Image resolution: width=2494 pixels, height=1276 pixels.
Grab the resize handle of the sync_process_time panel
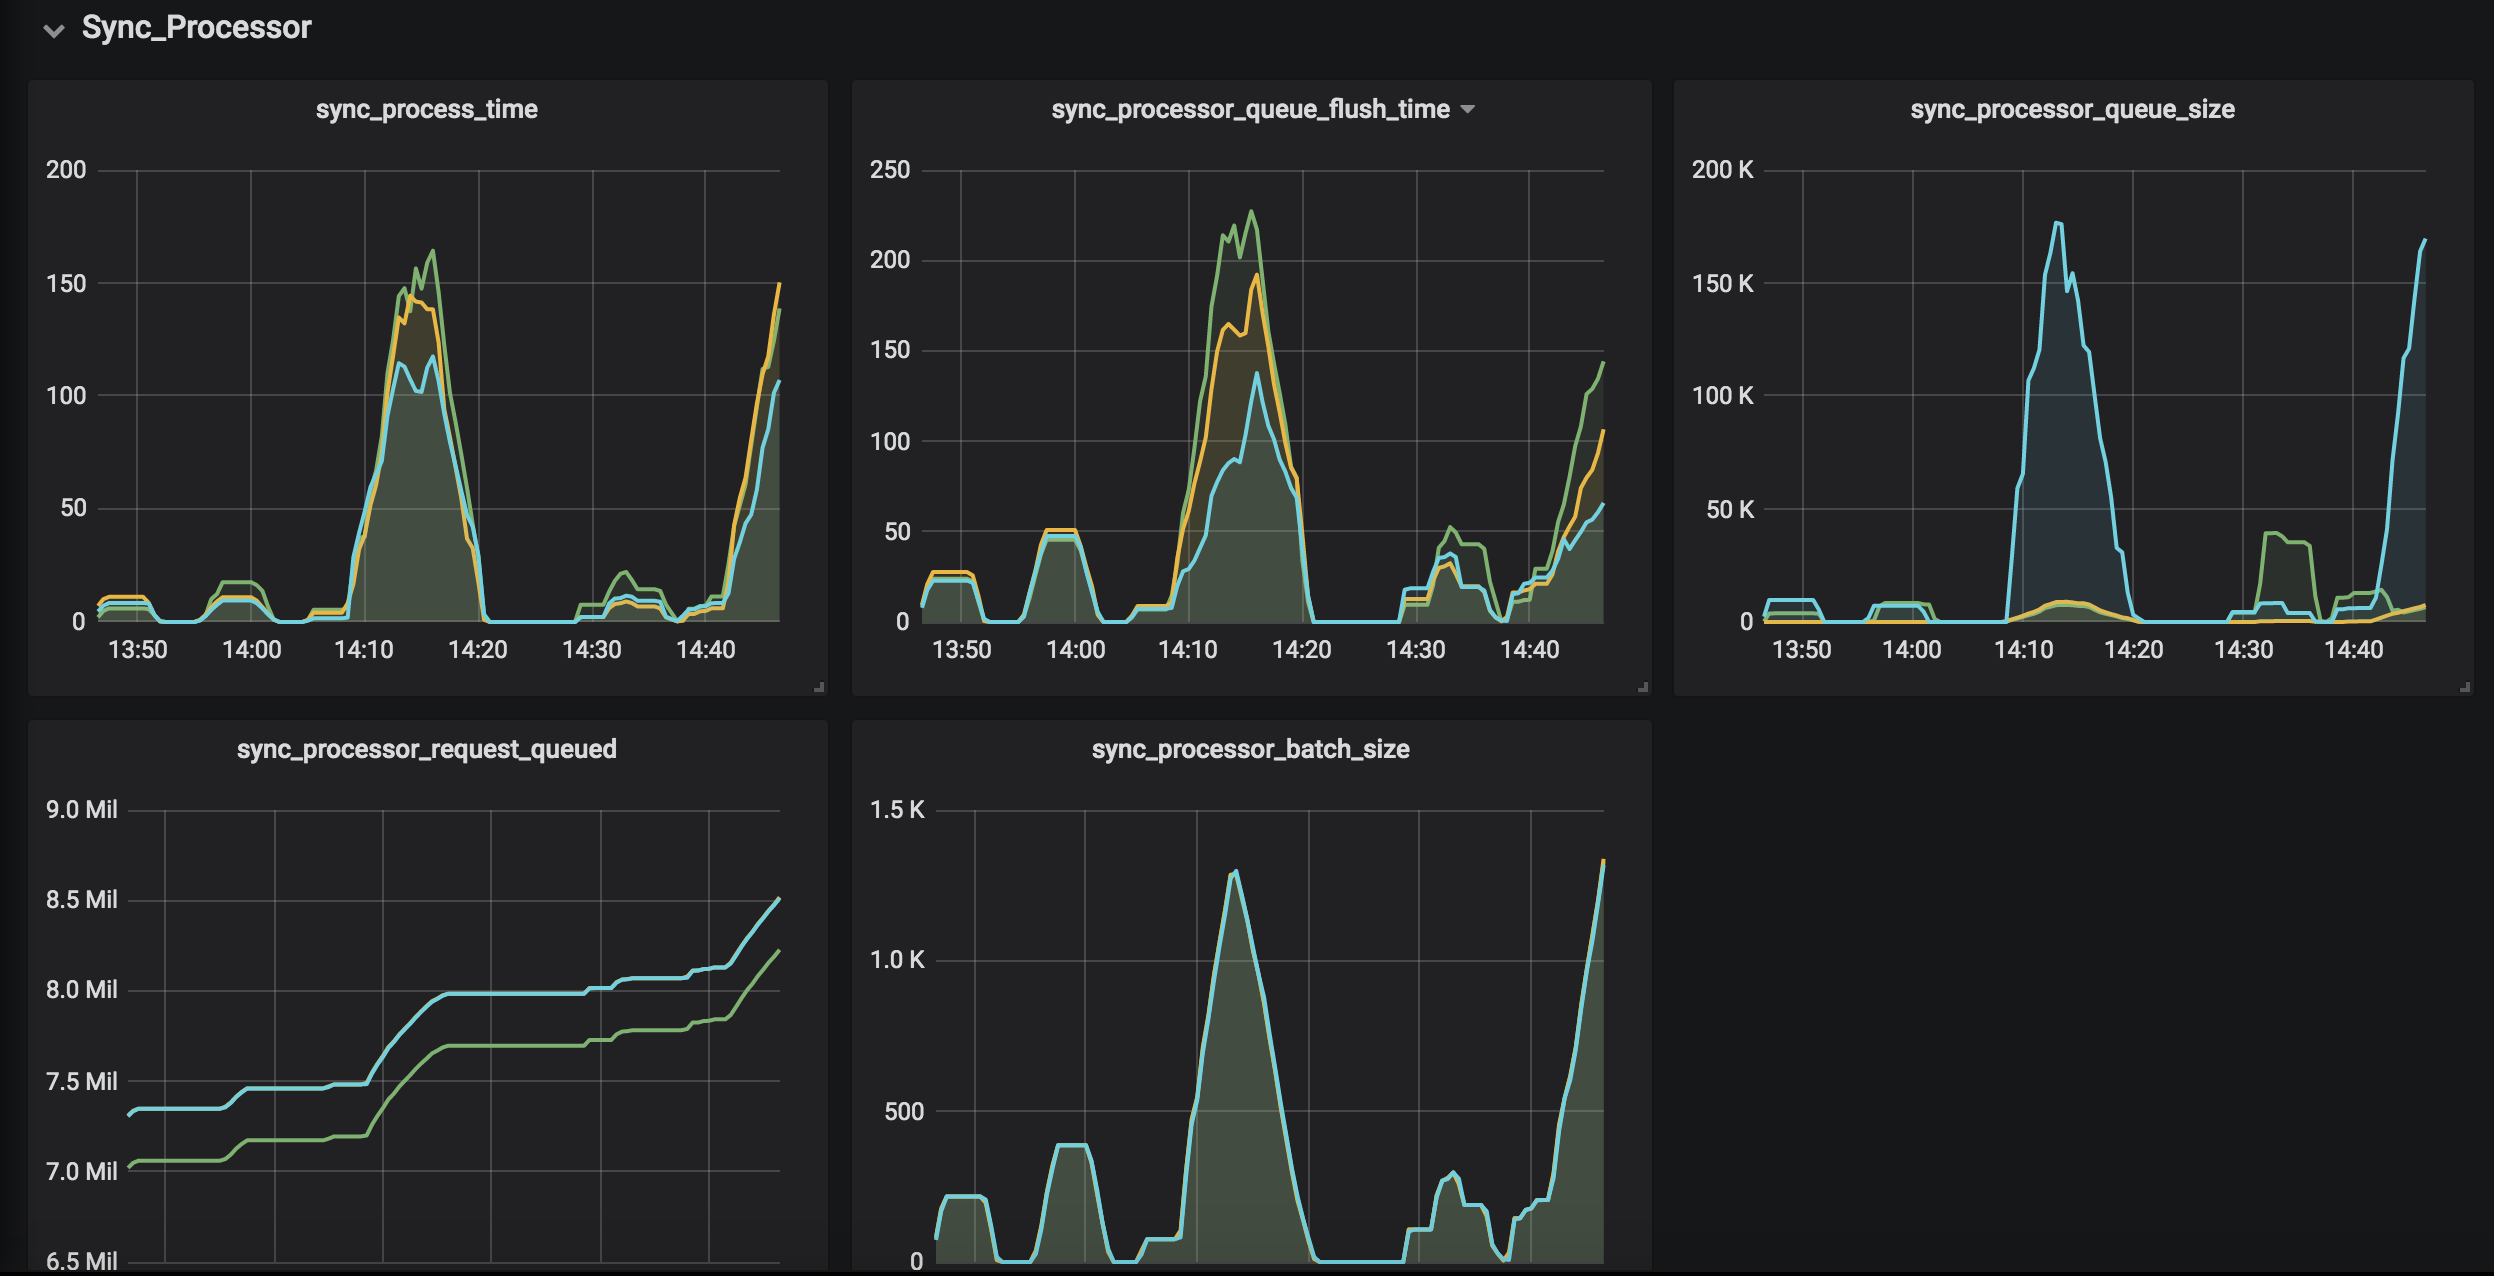819,687
